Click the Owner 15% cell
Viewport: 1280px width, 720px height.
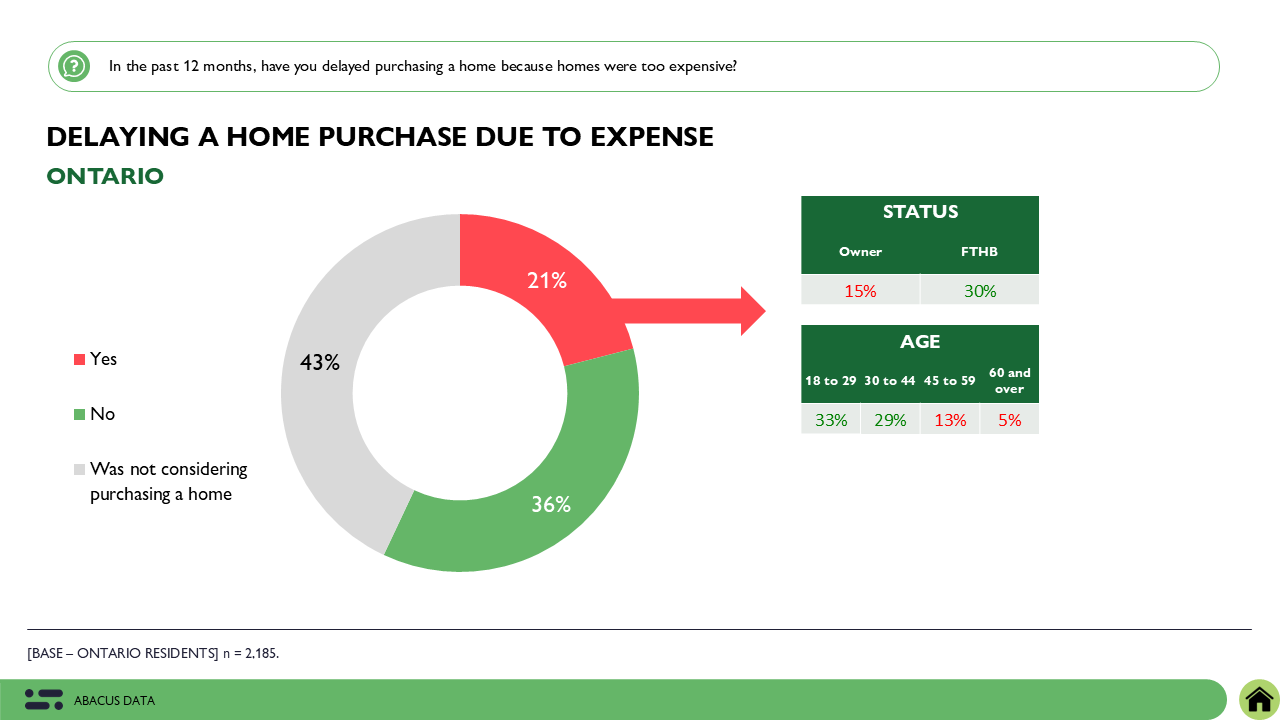(860, 291)
